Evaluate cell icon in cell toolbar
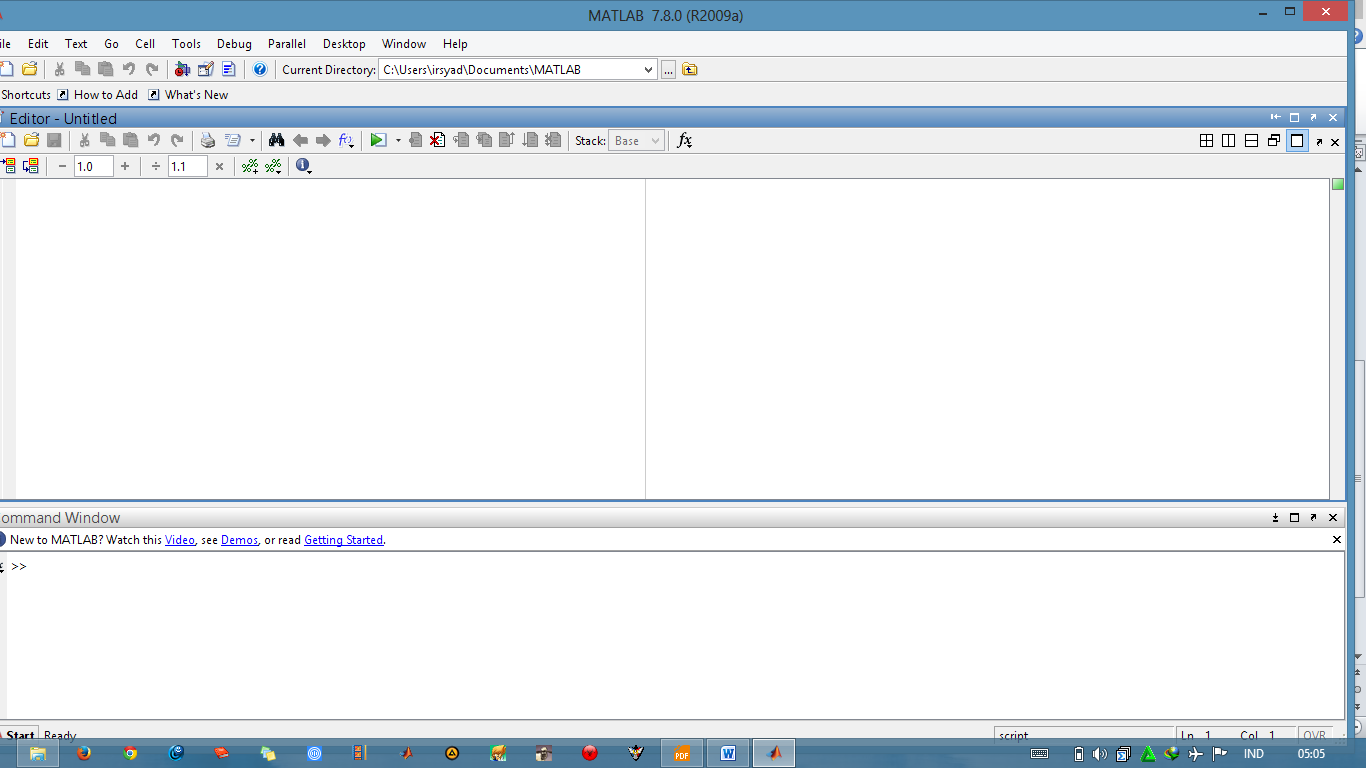The image size is (1366, 768). (x=9, y=166)
